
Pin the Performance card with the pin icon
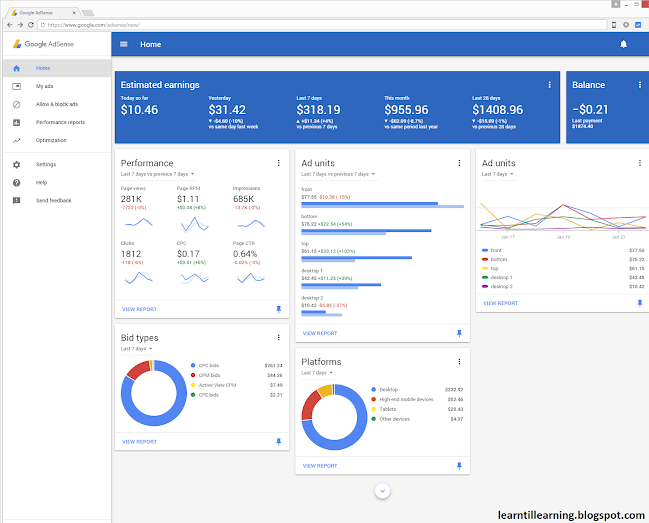[279, 309]
